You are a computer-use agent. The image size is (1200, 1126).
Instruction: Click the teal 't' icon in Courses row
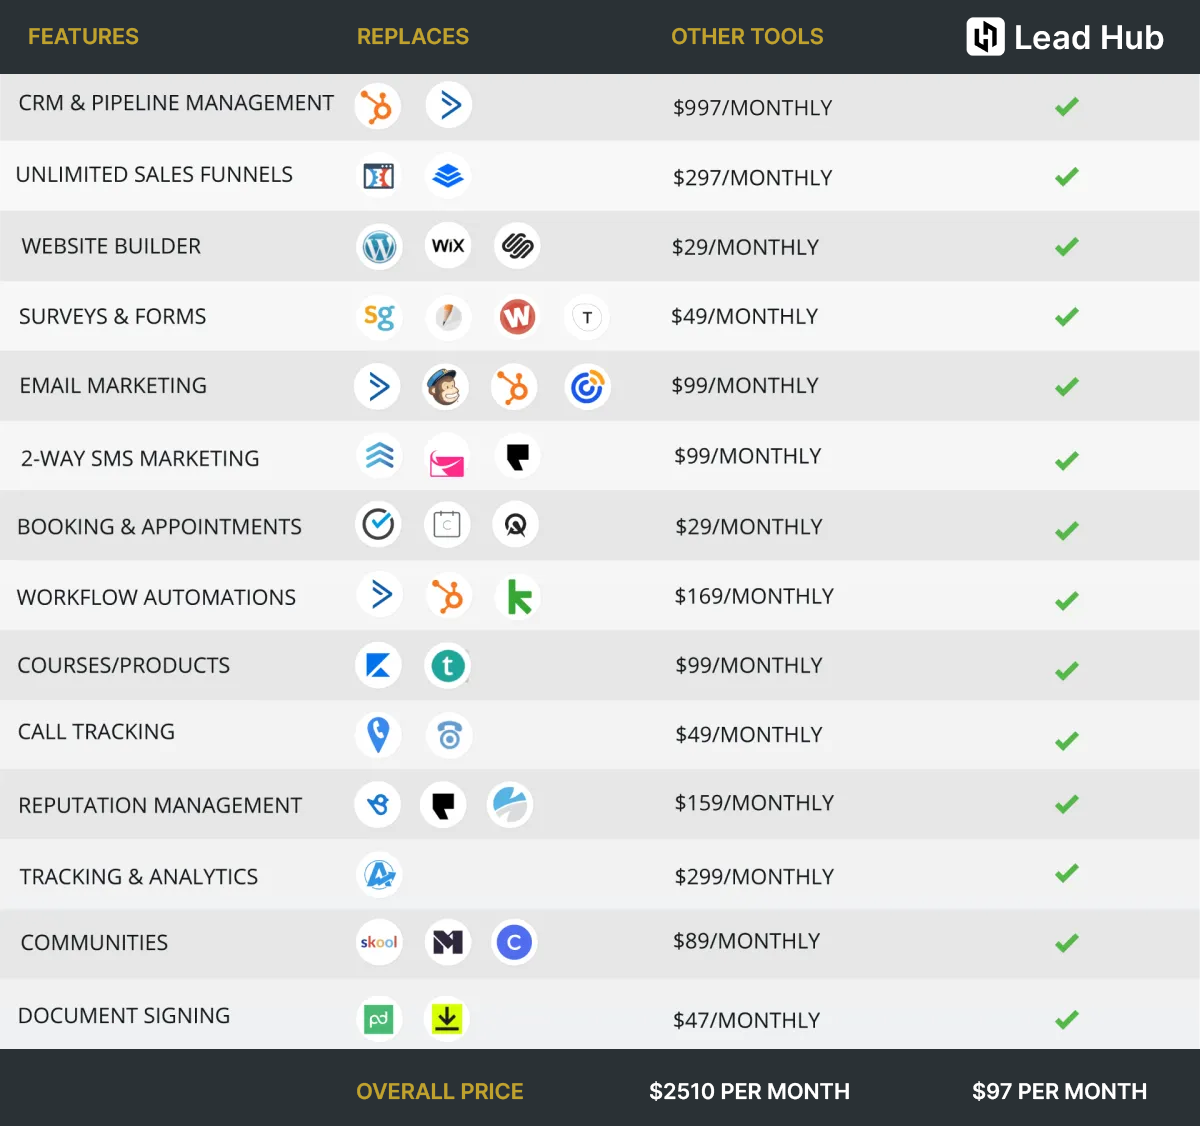[448, 665]
